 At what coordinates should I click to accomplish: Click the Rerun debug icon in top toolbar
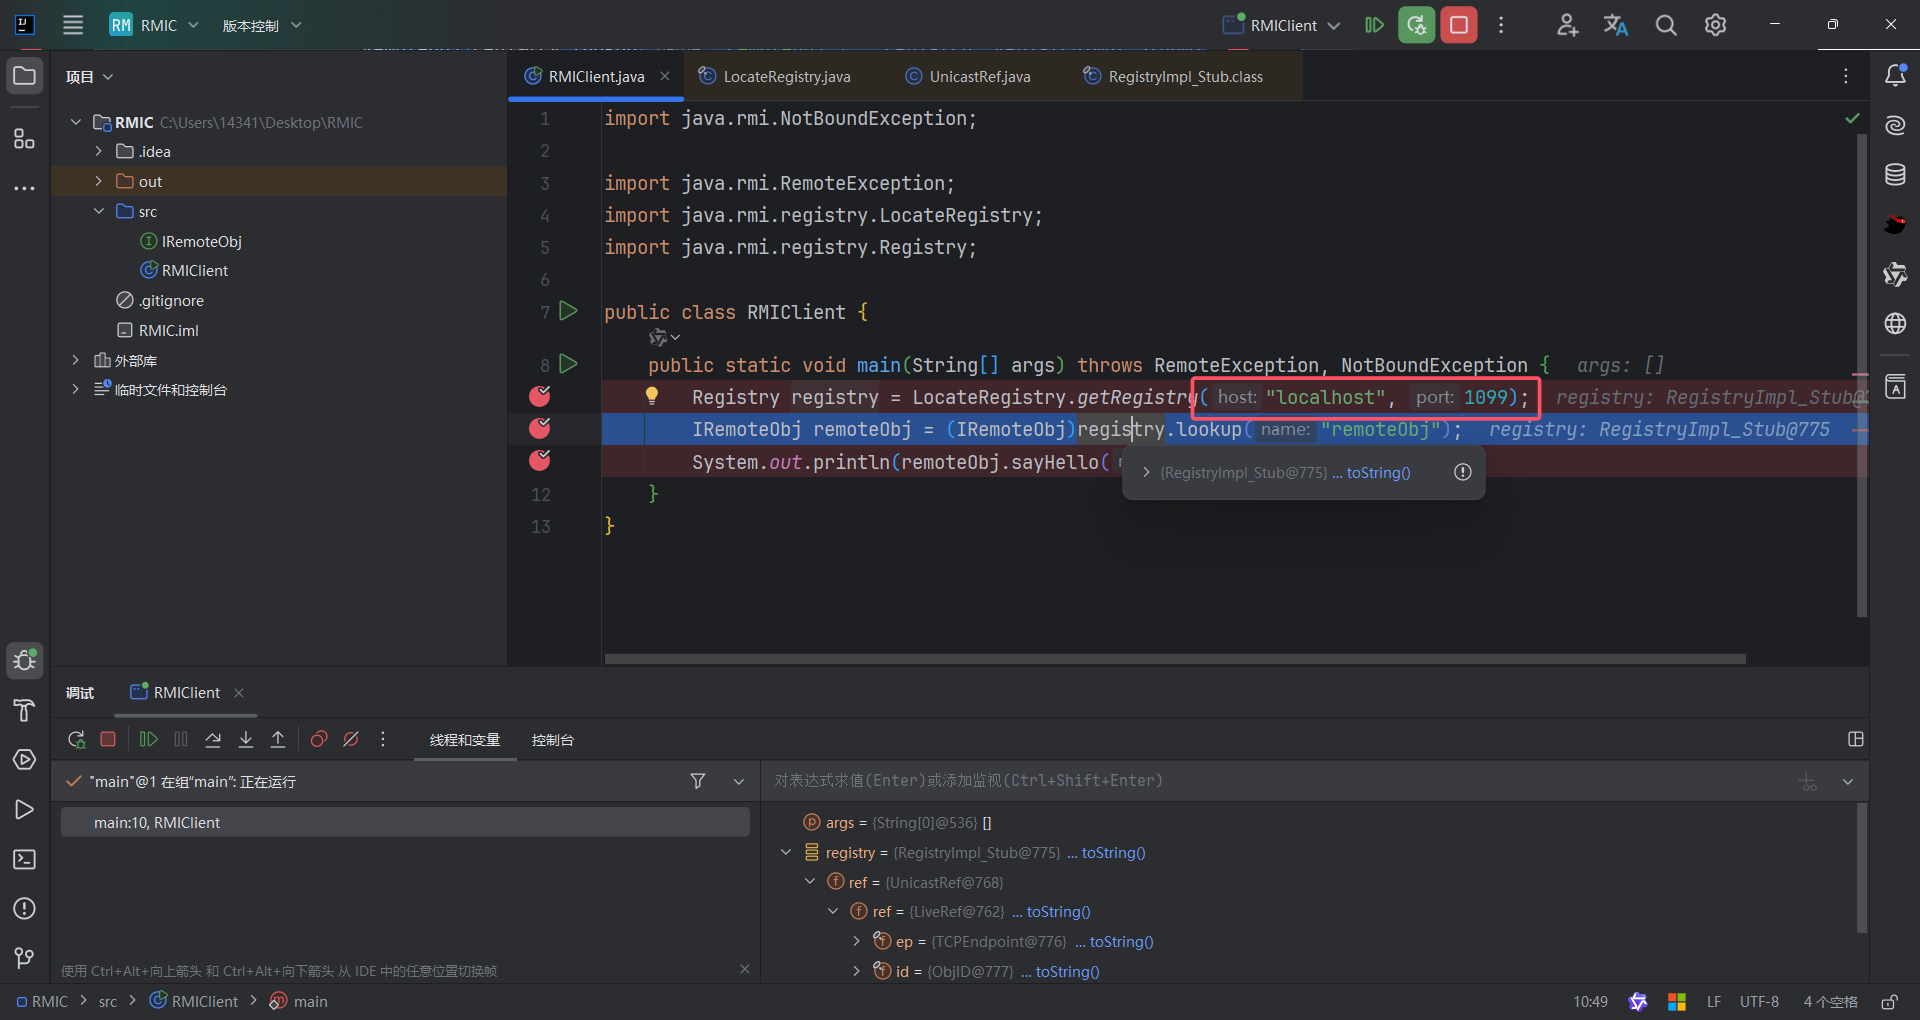click(x=1416, y=25)
